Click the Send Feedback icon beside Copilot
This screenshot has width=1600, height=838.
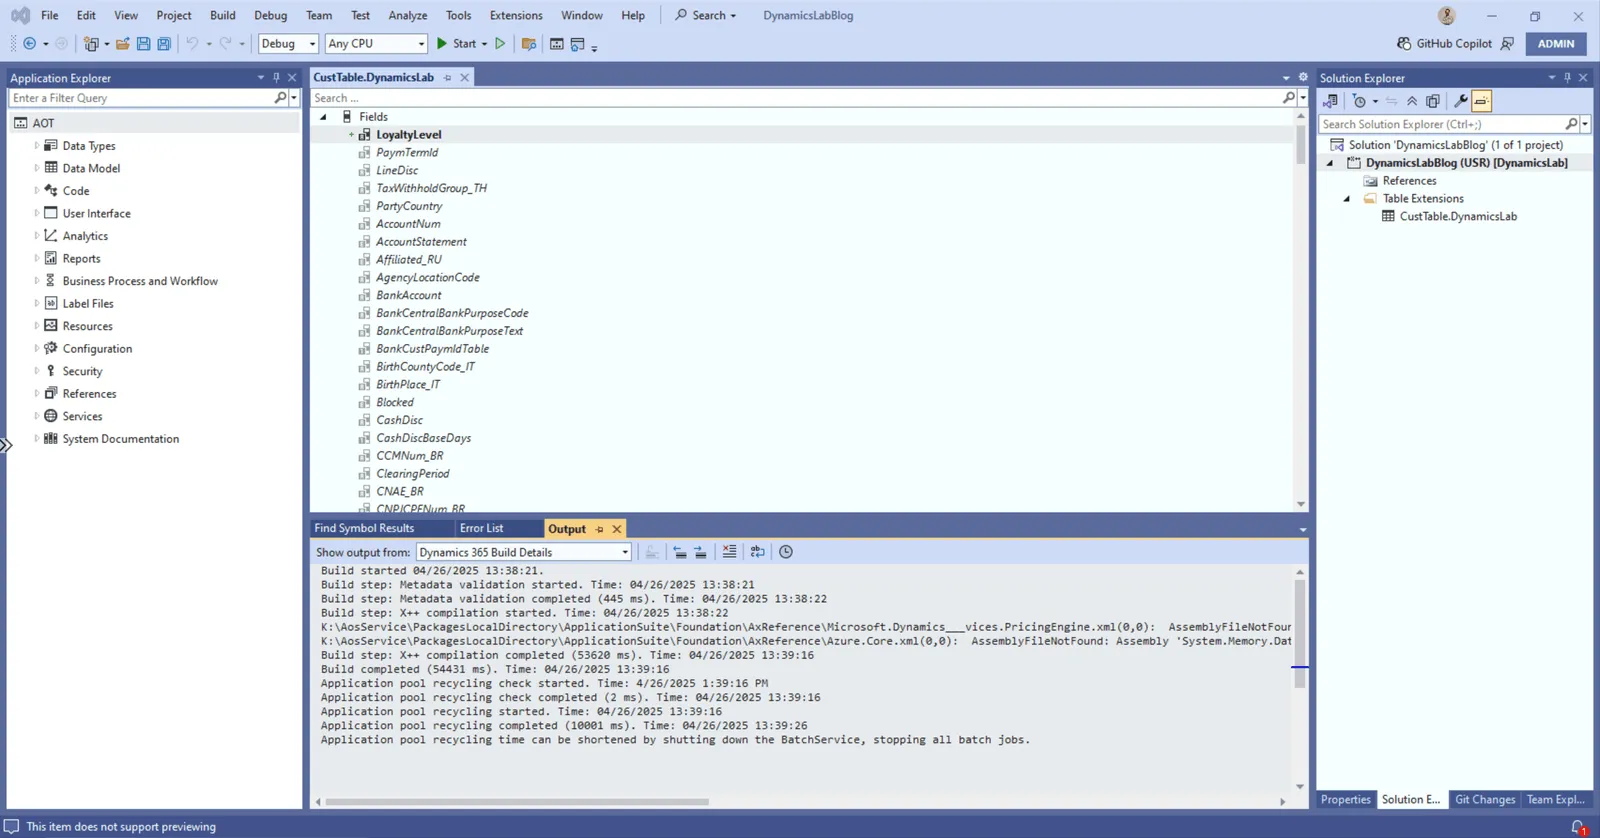click(x=1507, y=44)
